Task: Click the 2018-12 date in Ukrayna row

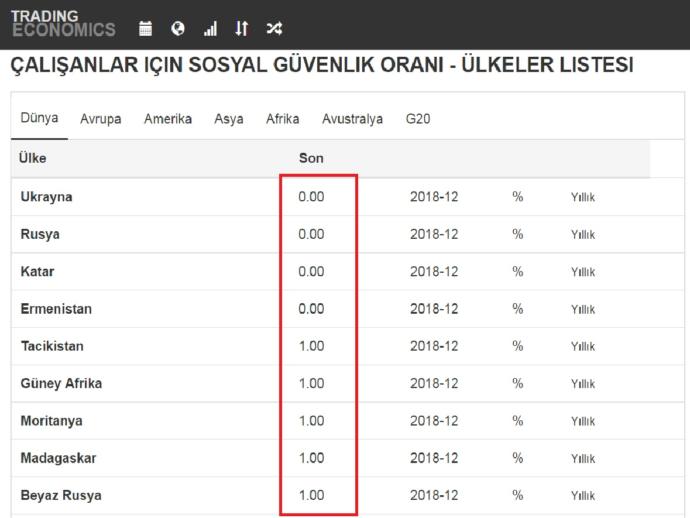Action: coord(434,197)
